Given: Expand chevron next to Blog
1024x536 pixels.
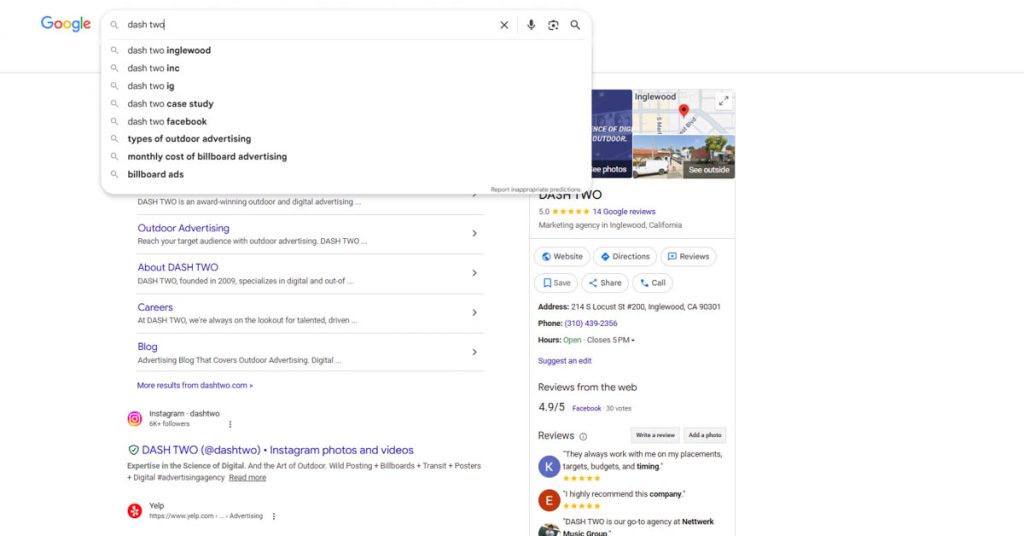Looking at the screenshot, I should pyautogui.click(x=475, y=352).
